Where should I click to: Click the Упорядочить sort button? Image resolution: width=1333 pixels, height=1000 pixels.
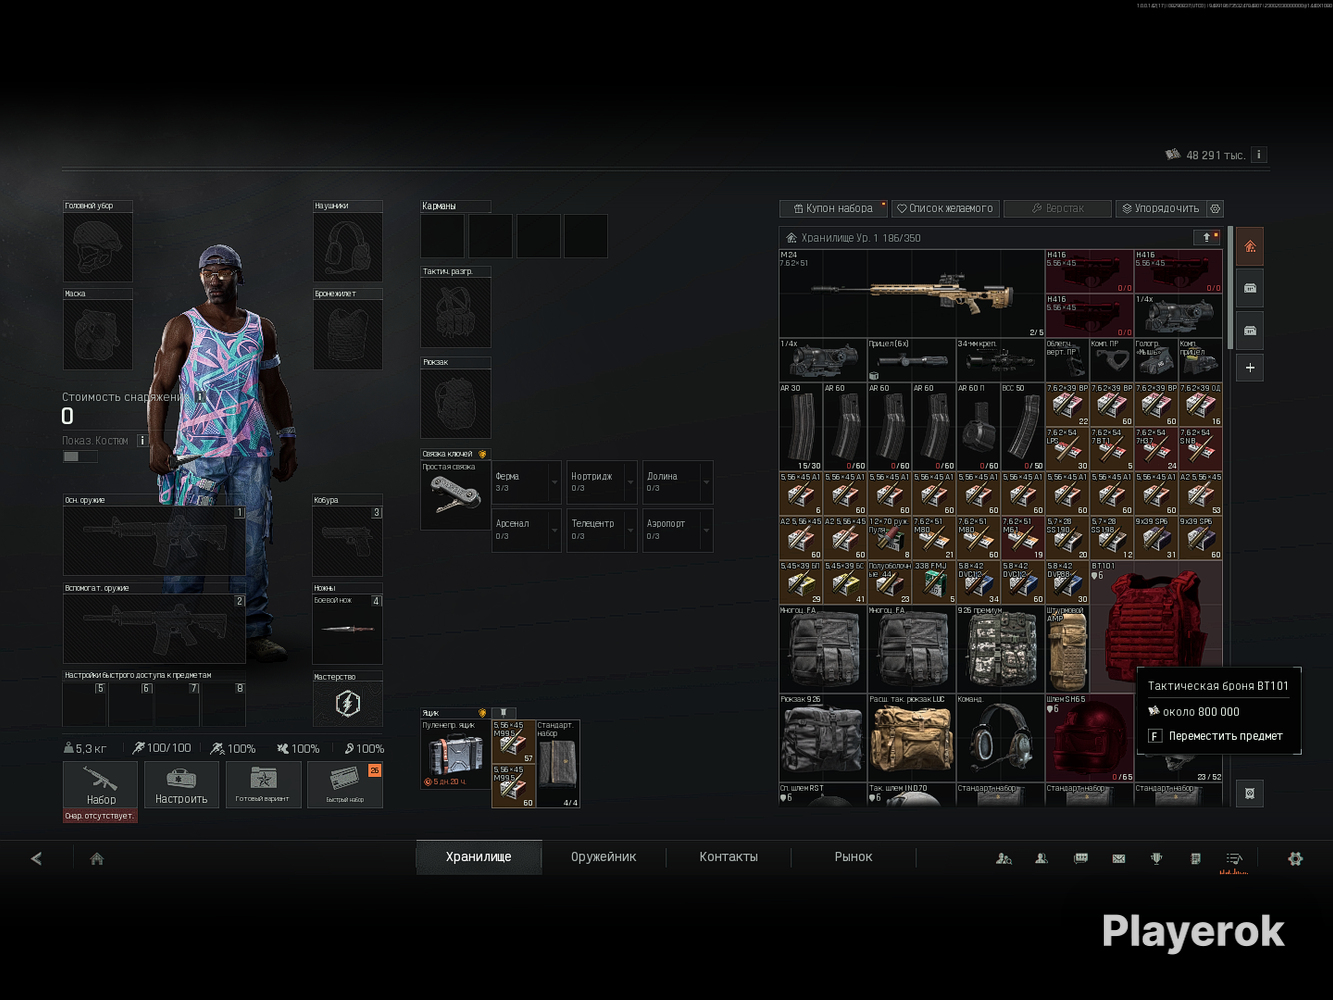tap(1161, 209)
